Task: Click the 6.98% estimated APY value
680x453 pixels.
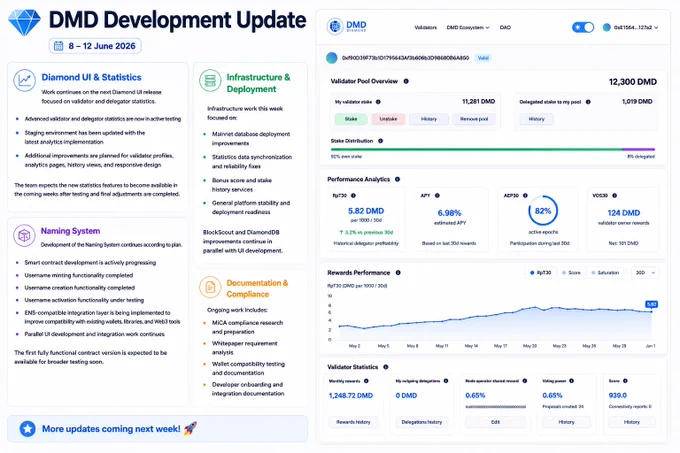Action: pos(449,213)
